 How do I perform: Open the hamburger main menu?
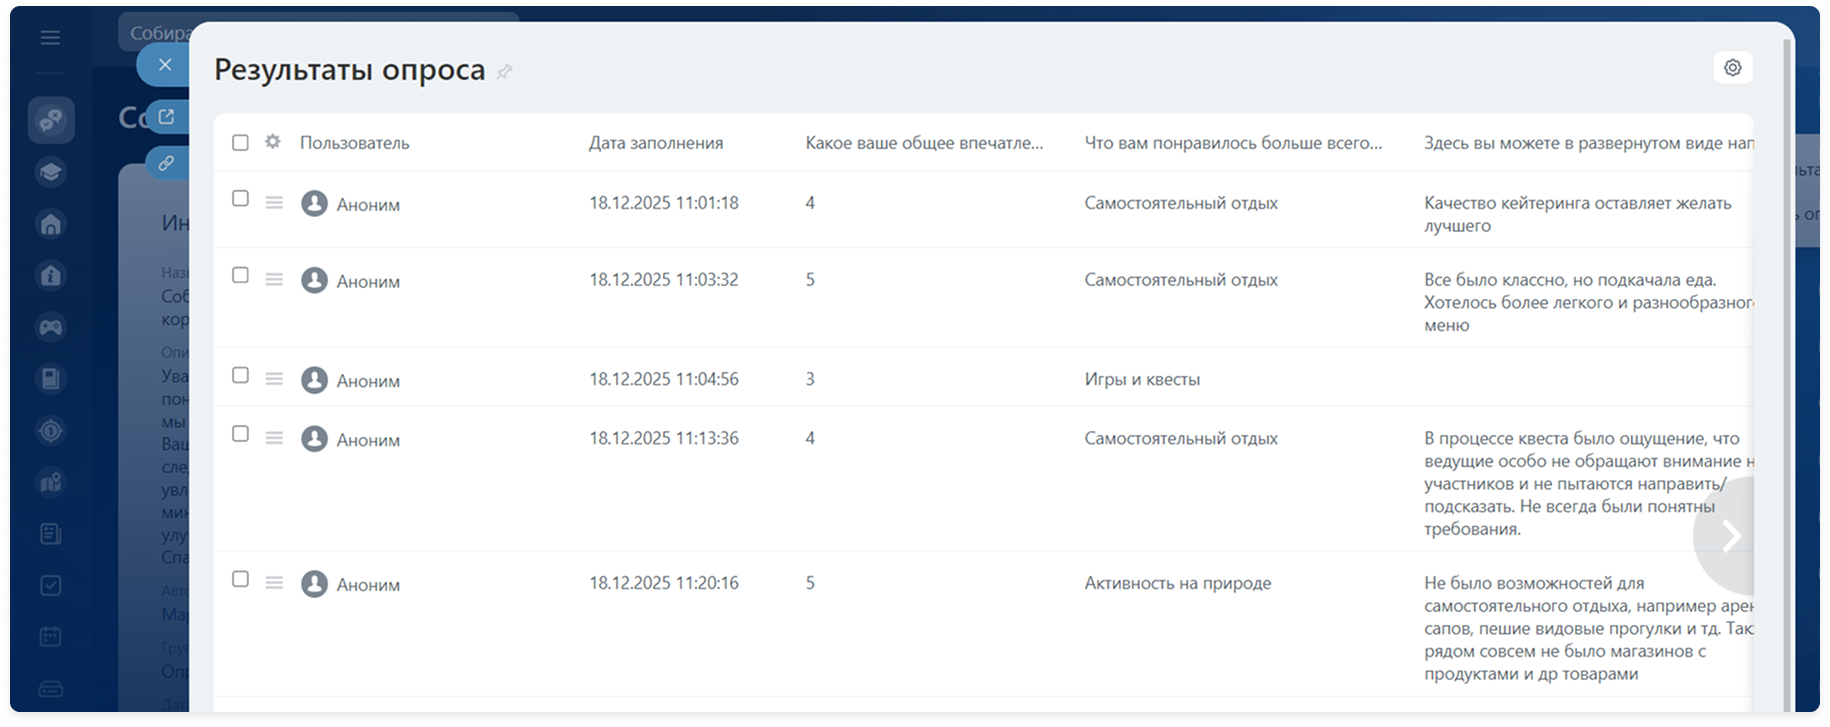[x=50, y=38]
